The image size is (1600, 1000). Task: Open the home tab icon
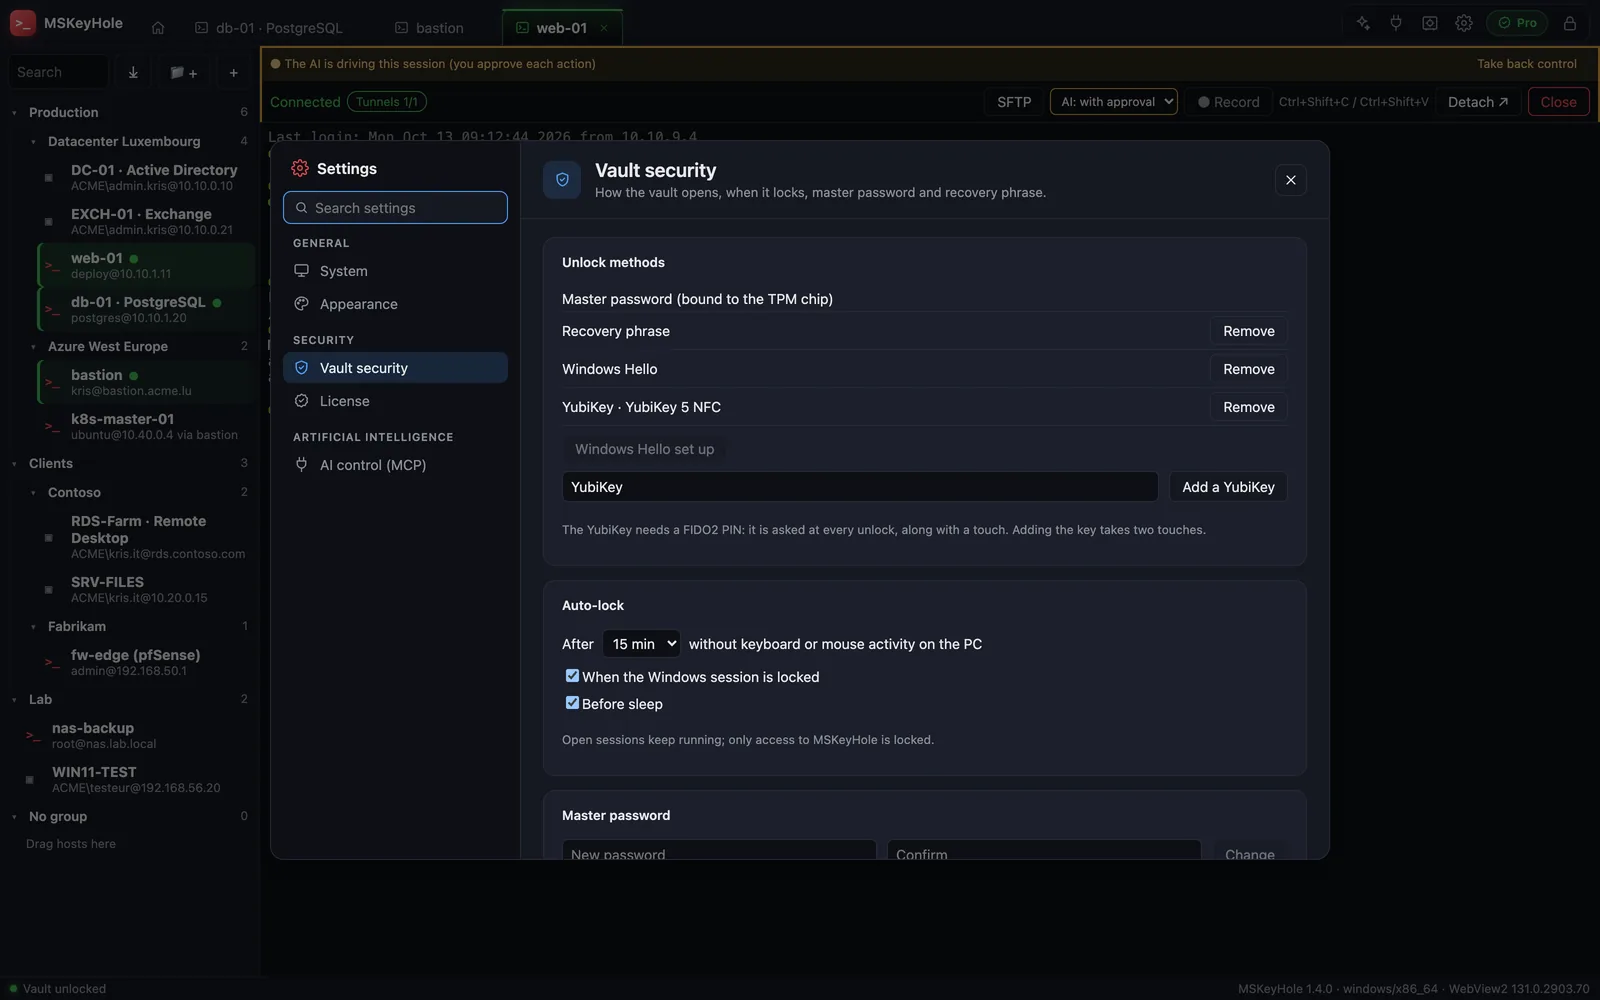pos(158,28)
